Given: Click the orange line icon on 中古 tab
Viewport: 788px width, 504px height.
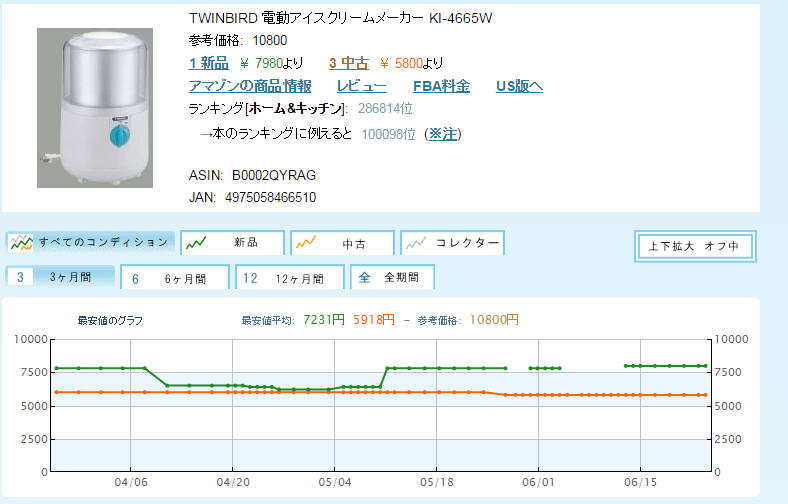Looking at the screenshot, I should coord(306,243).
